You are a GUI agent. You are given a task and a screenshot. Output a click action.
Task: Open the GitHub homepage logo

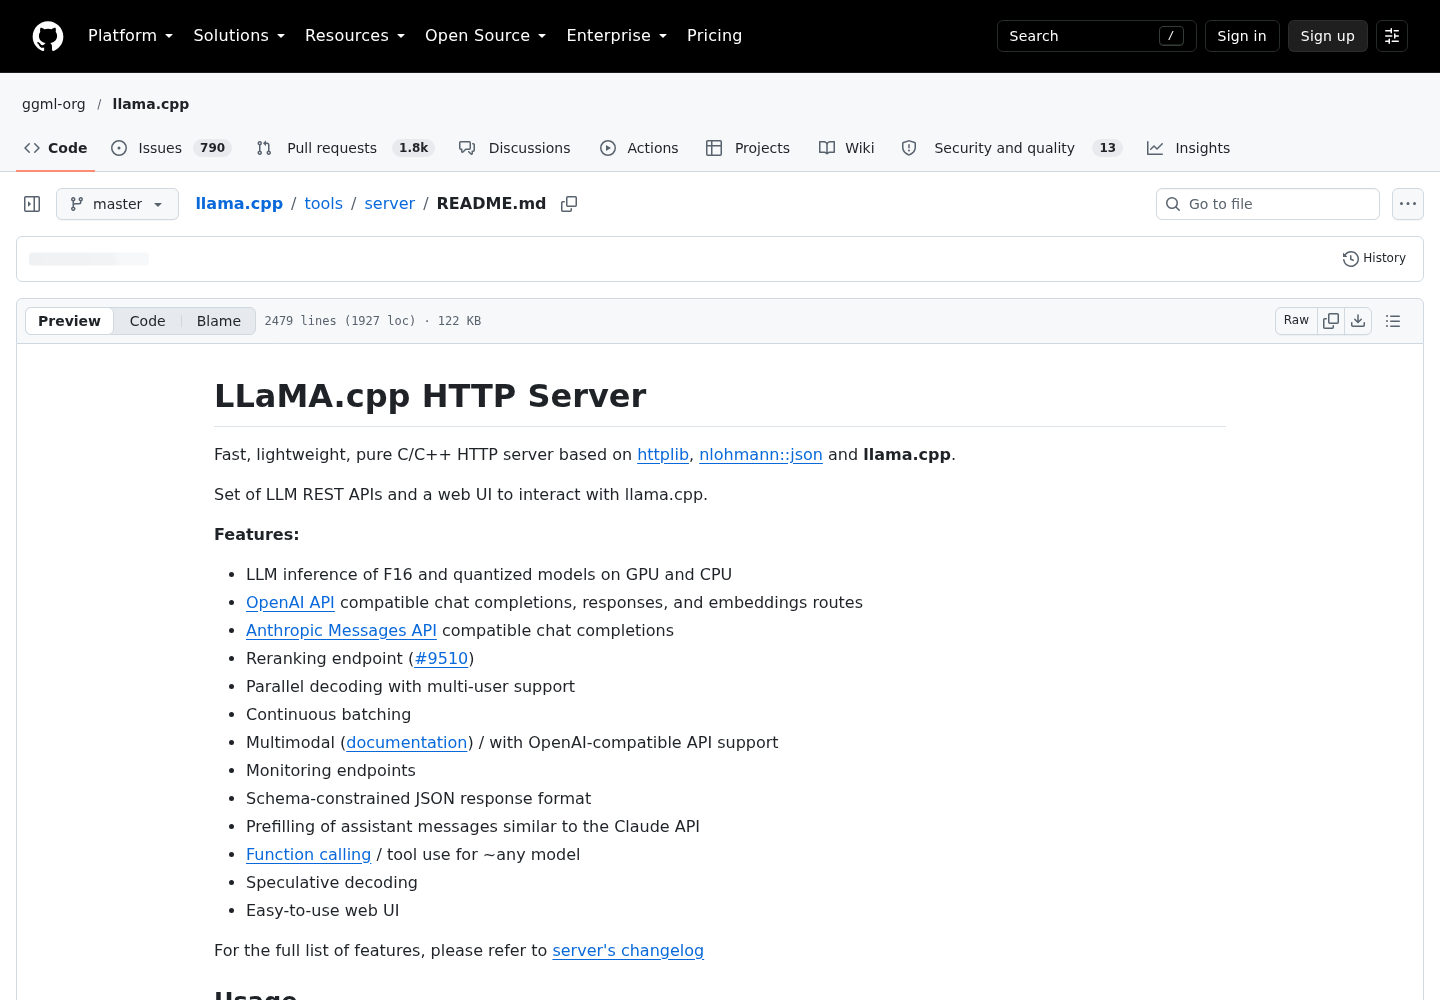click(48, 36)
